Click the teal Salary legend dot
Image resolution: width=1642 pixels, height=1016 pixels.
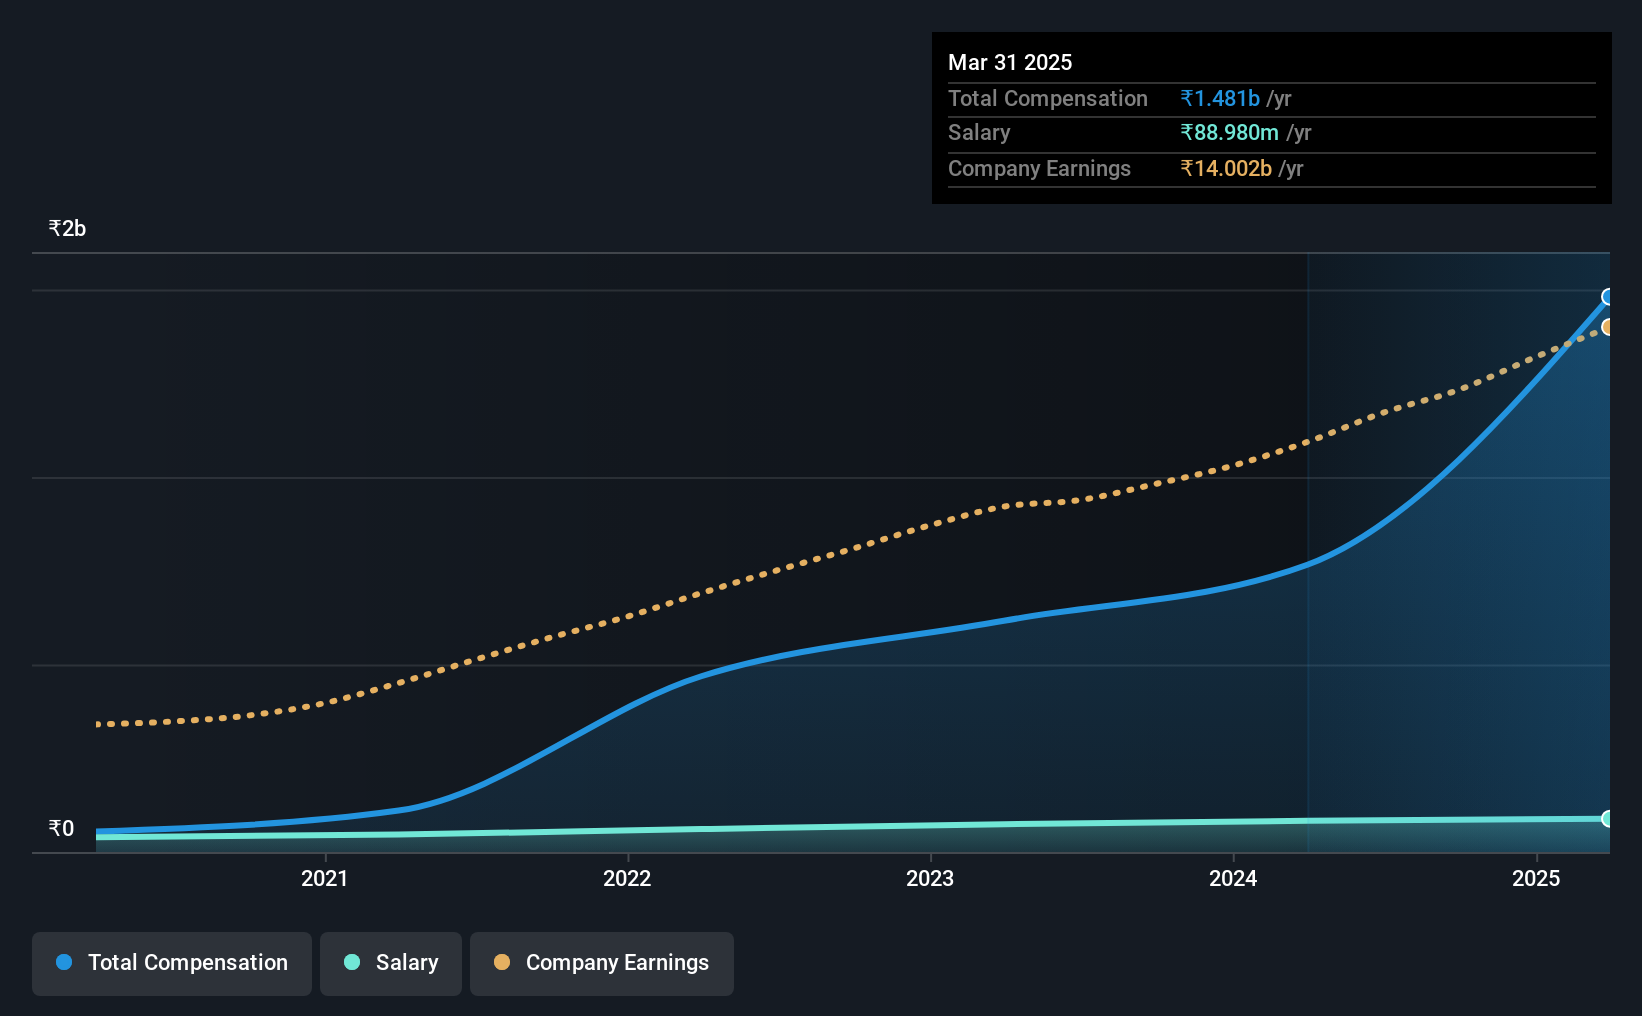[352, 962]
